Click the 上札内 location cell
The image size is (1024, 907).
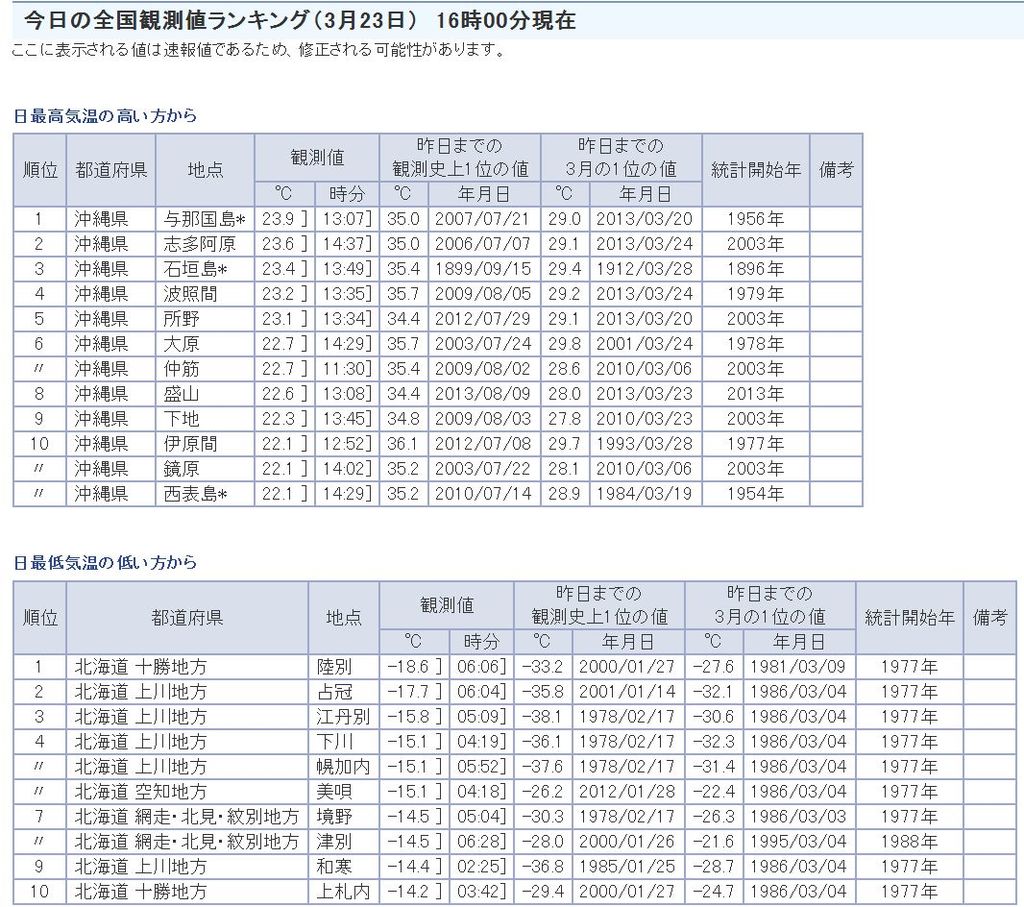[x=341, y=891]
